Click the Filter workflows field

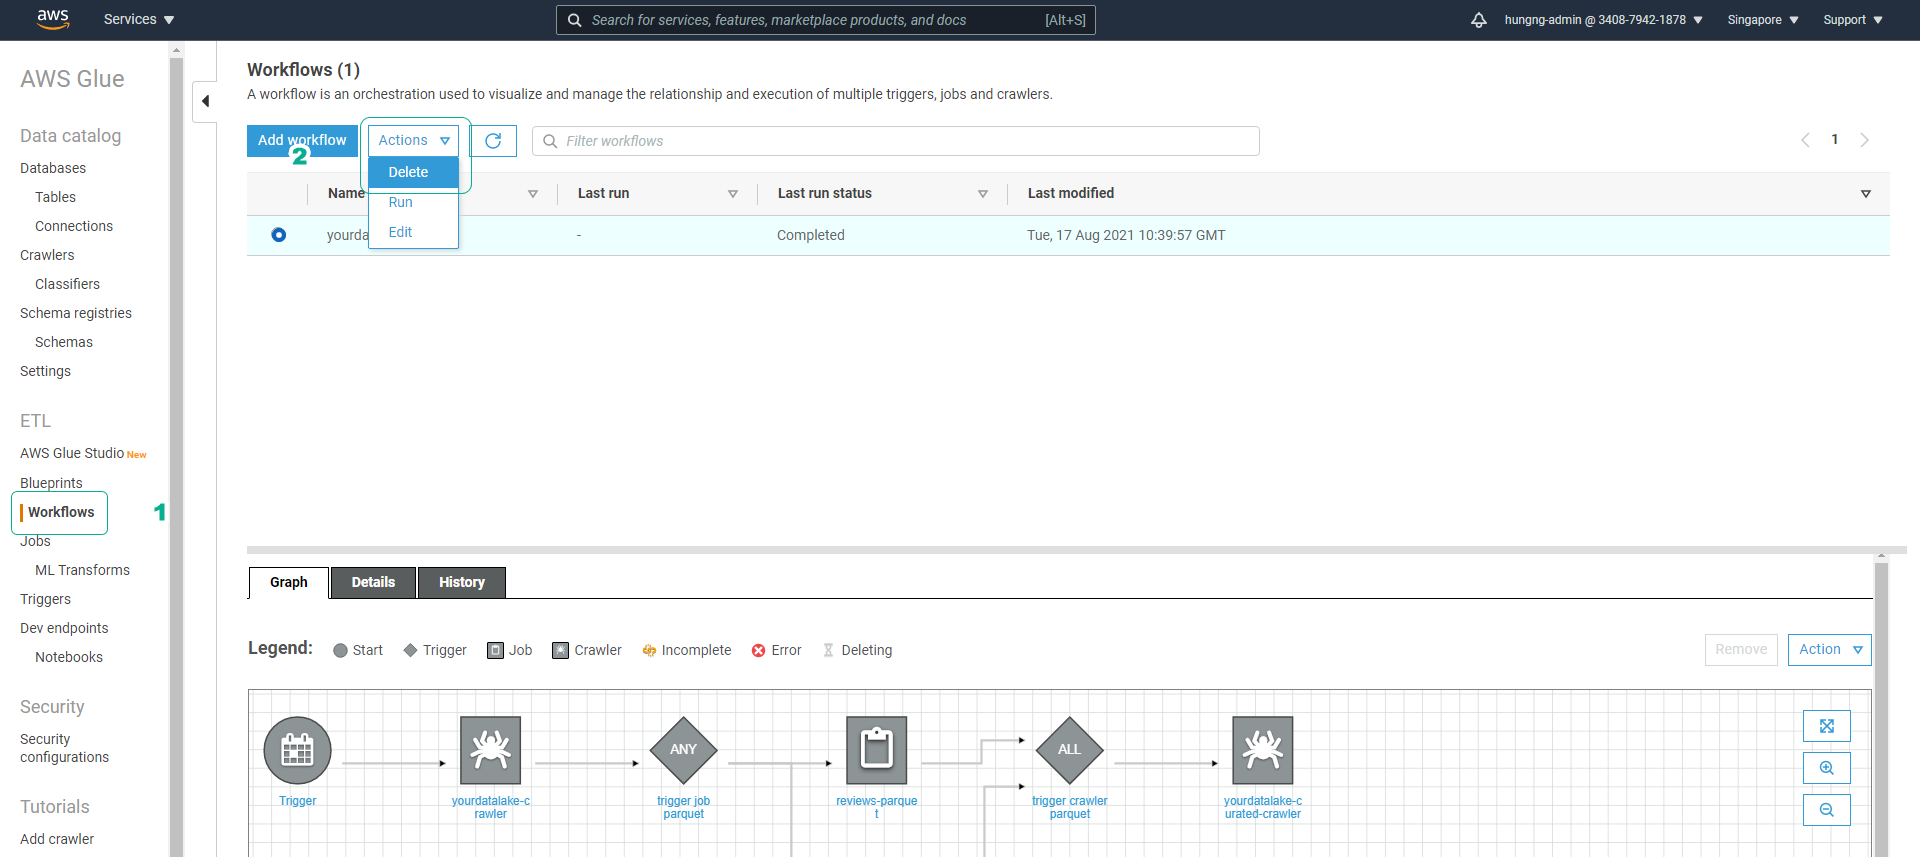pos(895,141)
